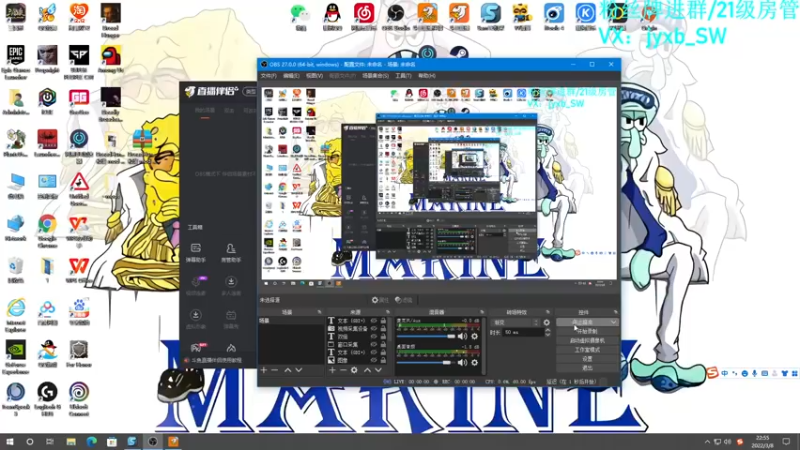
Task: Open the Google Chrome desktop shortcut
Action: [47, 231]
